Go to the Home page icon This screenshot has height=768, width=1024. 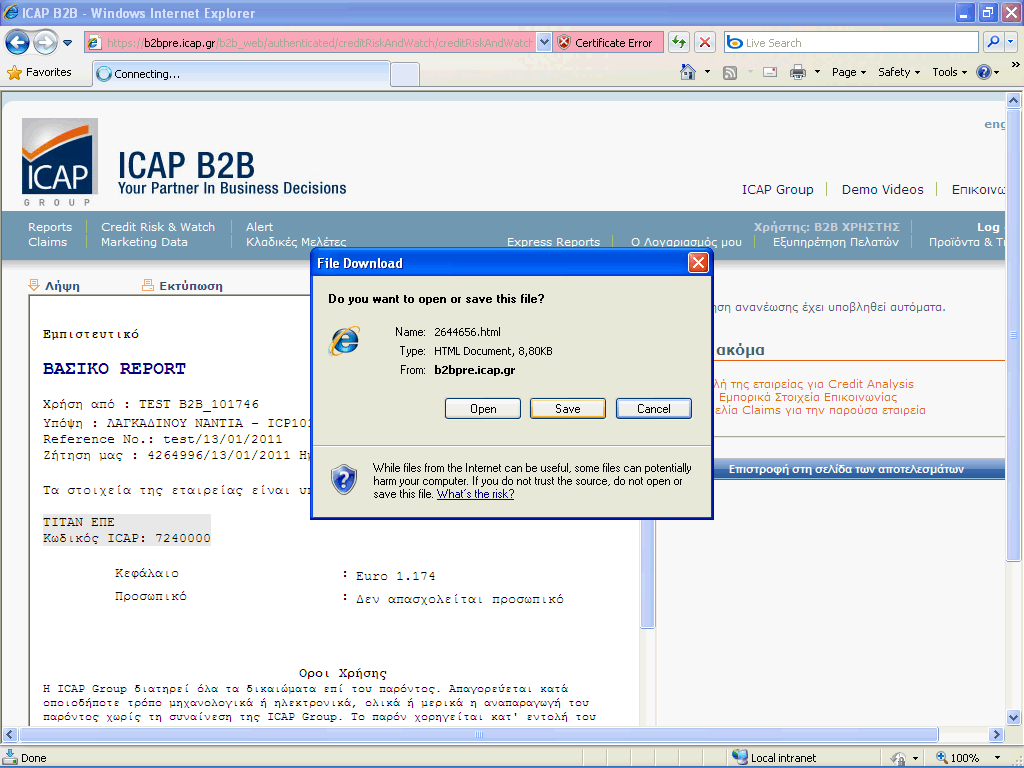coord(688,72)
